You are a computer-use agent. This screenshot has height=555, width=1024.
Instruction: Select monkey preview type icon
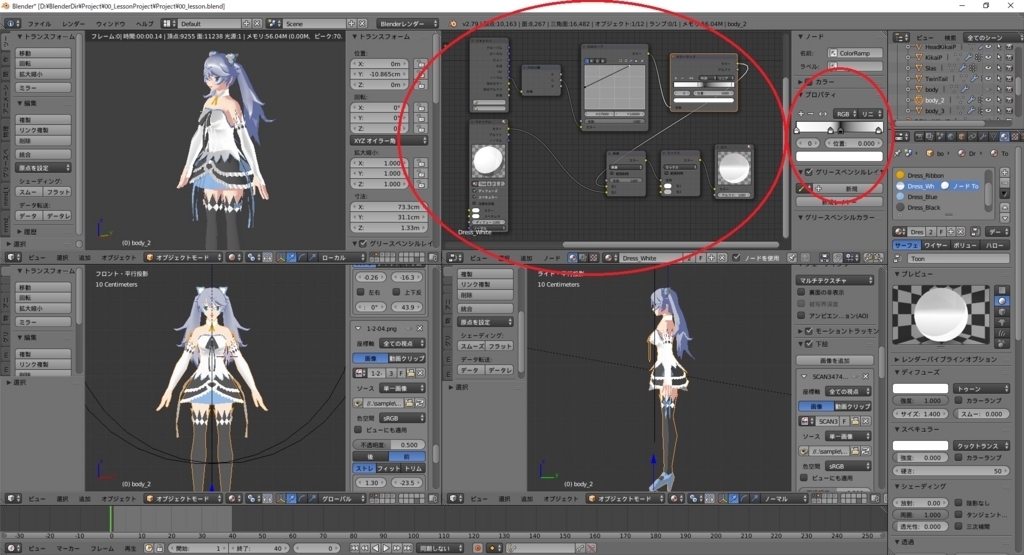pos(1002,323)
